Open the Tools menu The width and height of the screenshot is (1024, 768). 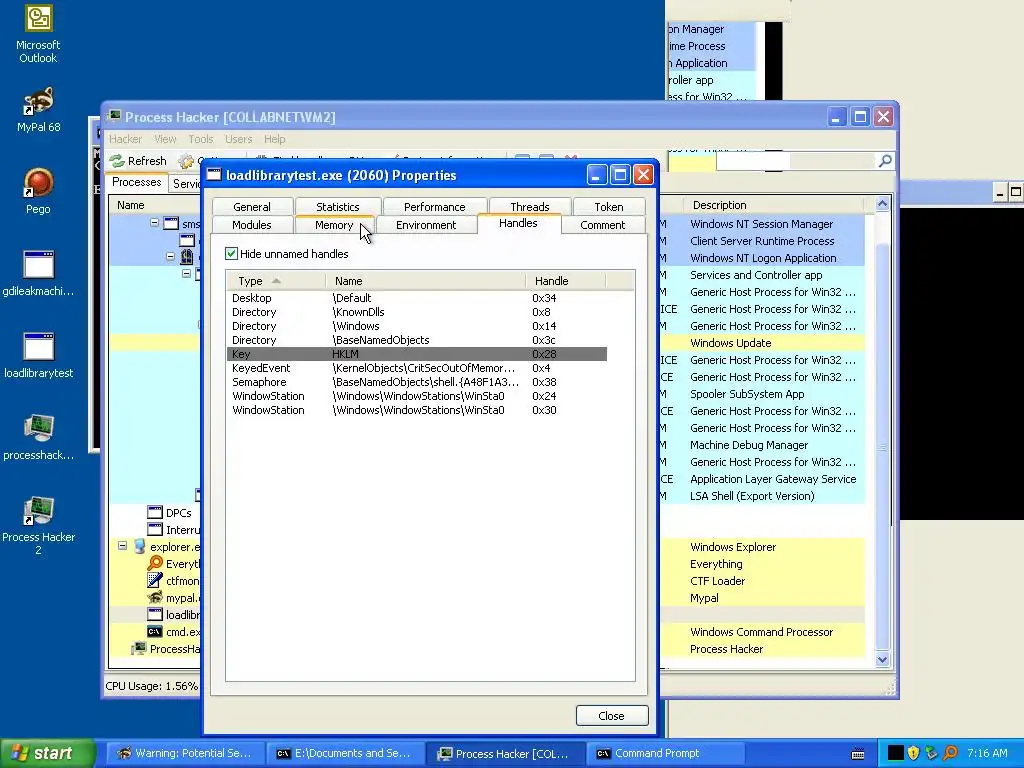(200, 138)
